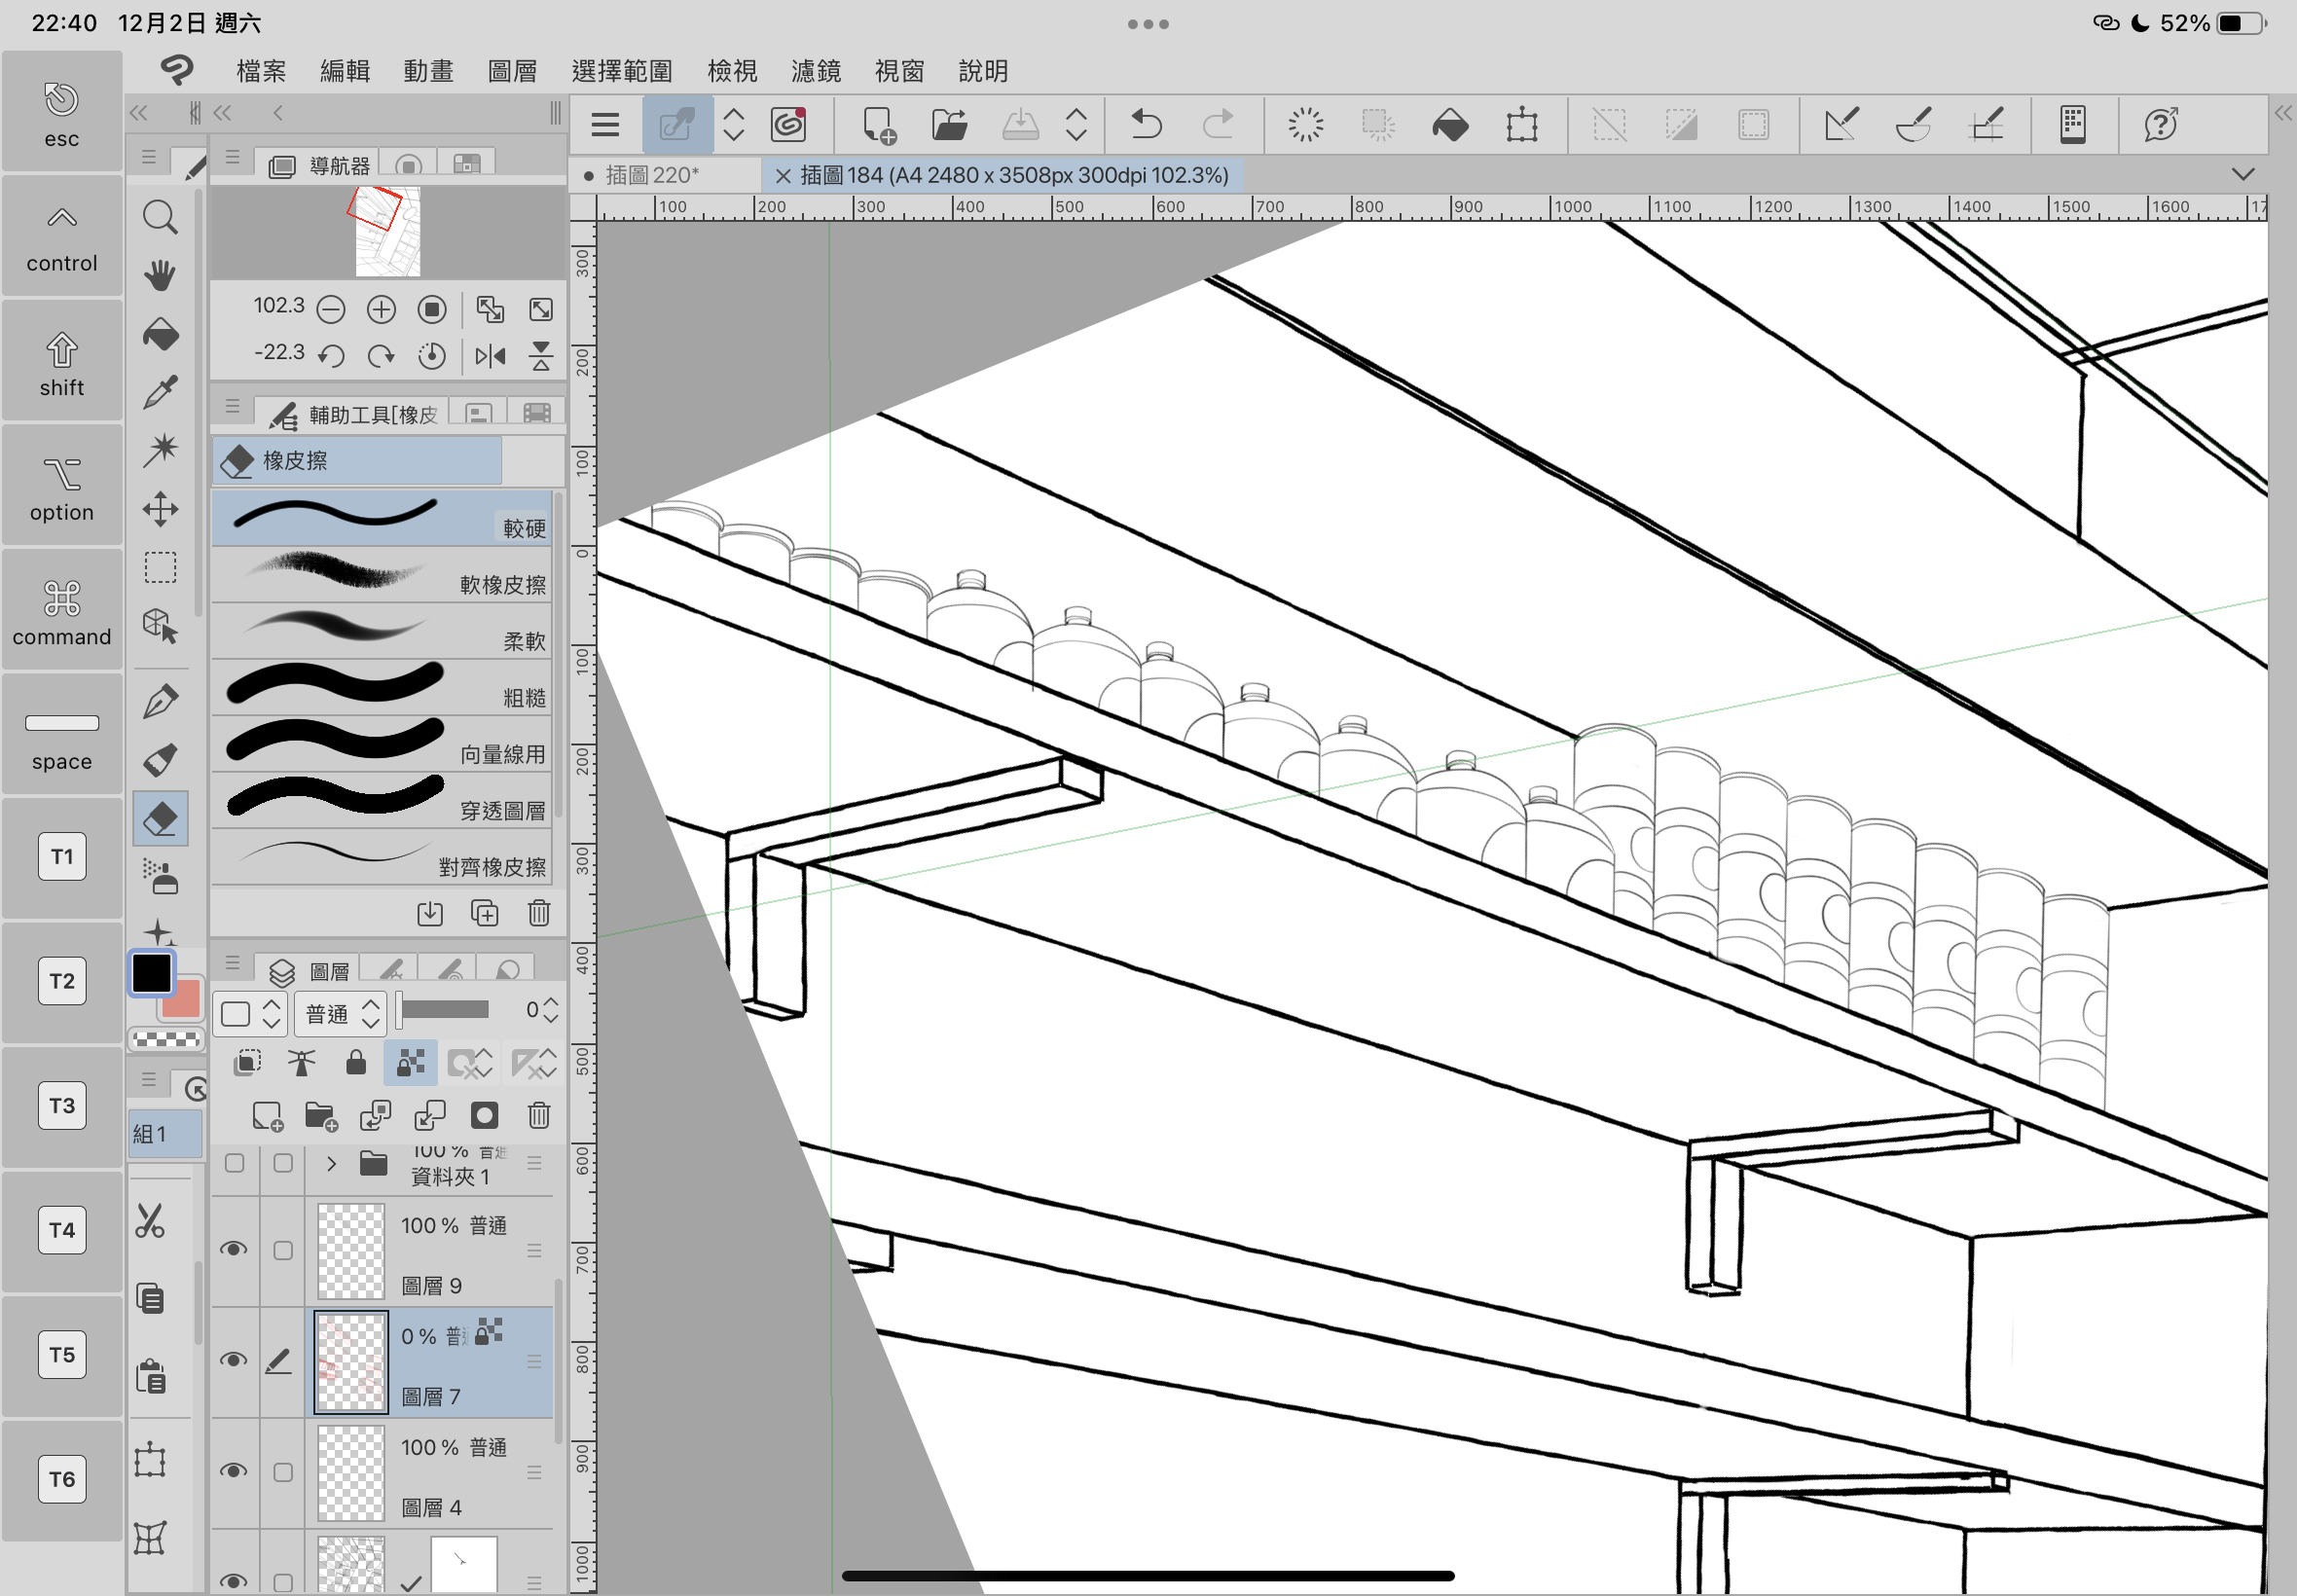This screenshot has height=1596, width=2297.
Task: Expand the 資料夾 1 folder chevron
Action: click(331, 1163)
